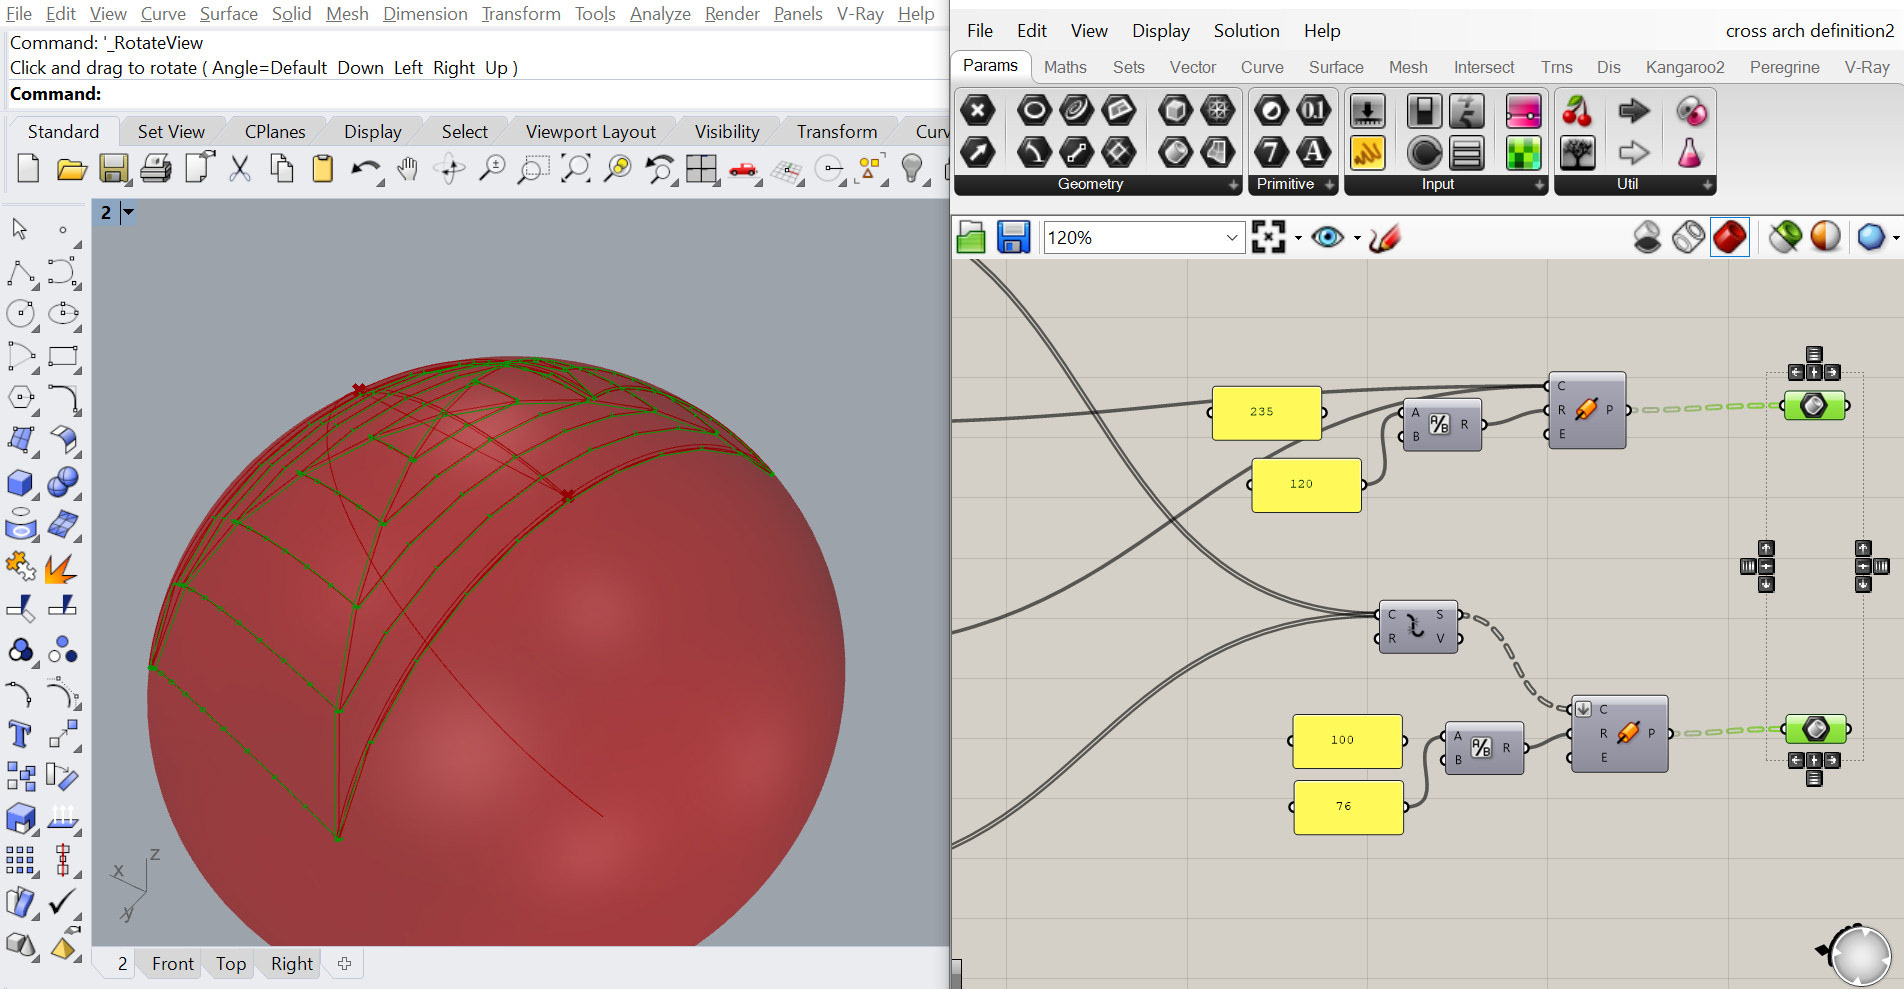Open the eye preview dropdown arrow
The width and height of the screenshot is (1904, 989).
click(1357, 238)
